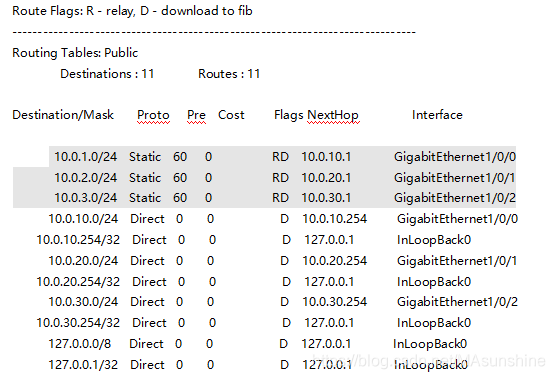This screenshot has height=379, width=555.
Task: Click next hop 10.0.10.254
Action: (334, 219)
